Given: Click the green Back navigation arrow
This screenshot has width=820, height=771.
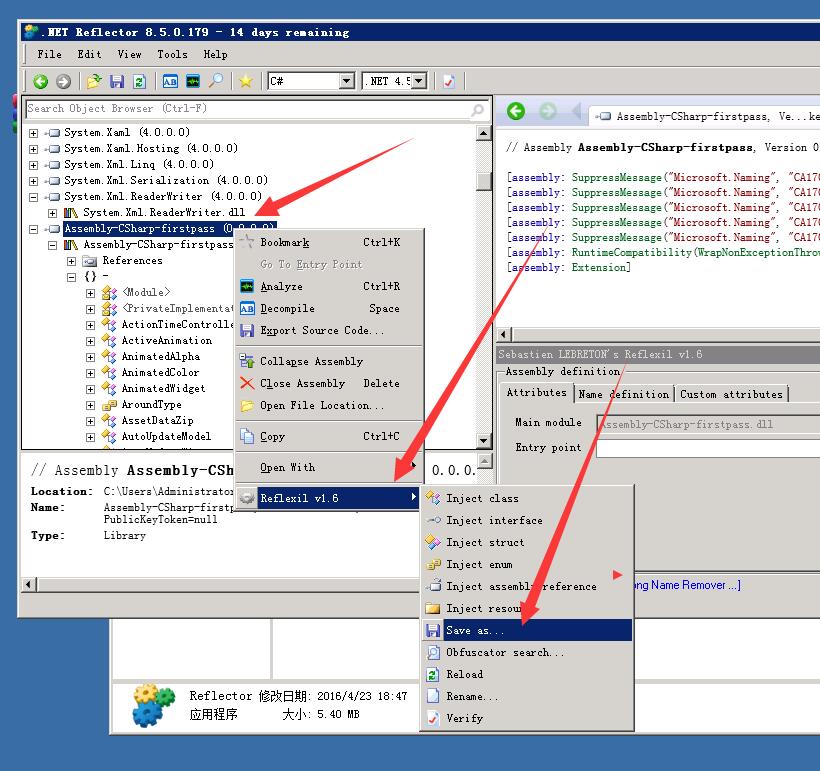Looking at the screenshot, I should coord(40,82).
